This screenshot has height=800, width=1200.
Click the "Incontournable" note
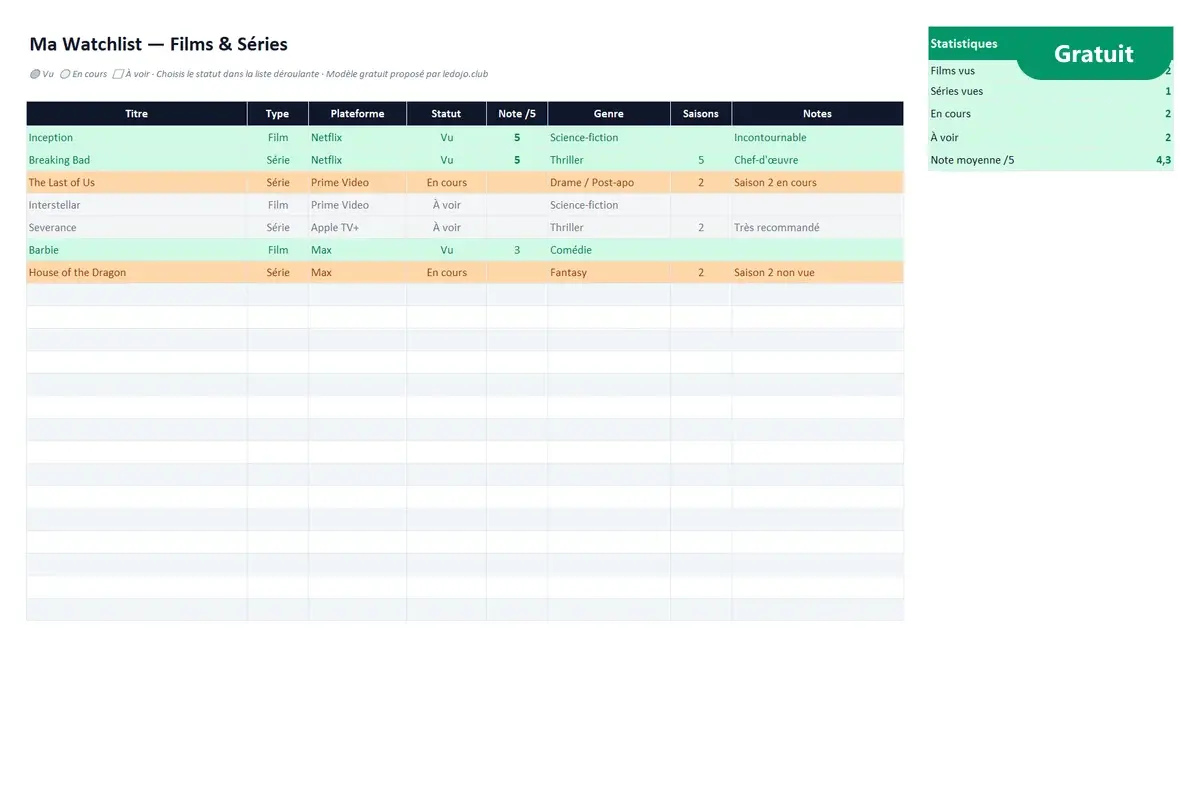pyautogui.click(x=770, y=137)
